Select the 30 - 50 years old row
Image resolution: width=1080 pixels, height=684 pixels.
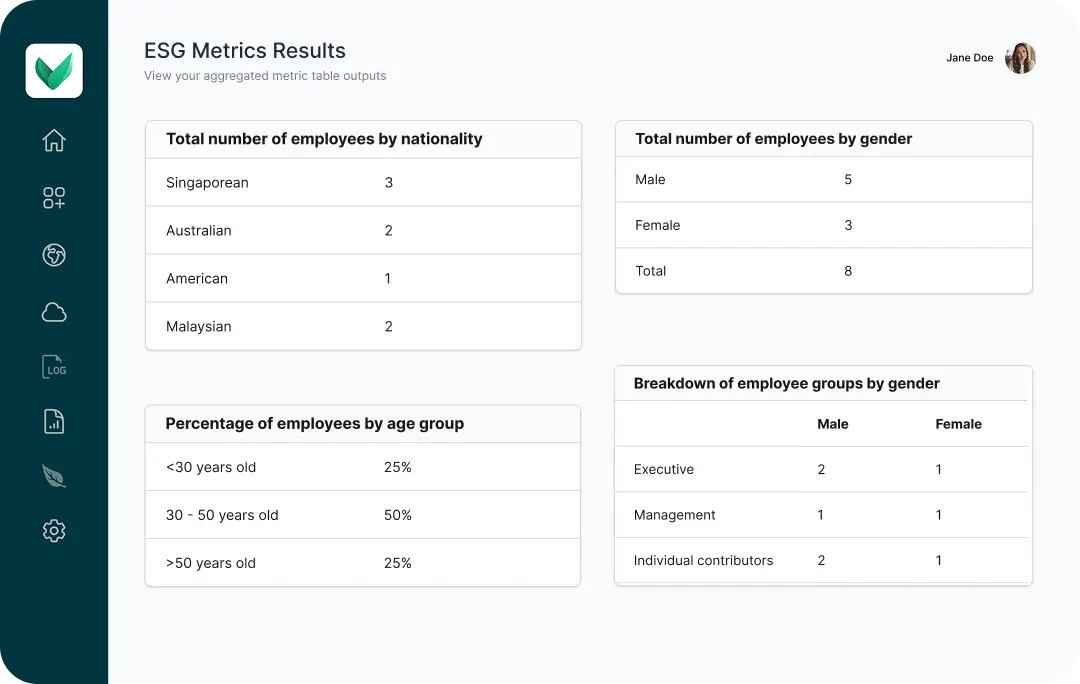pos(362,516)
